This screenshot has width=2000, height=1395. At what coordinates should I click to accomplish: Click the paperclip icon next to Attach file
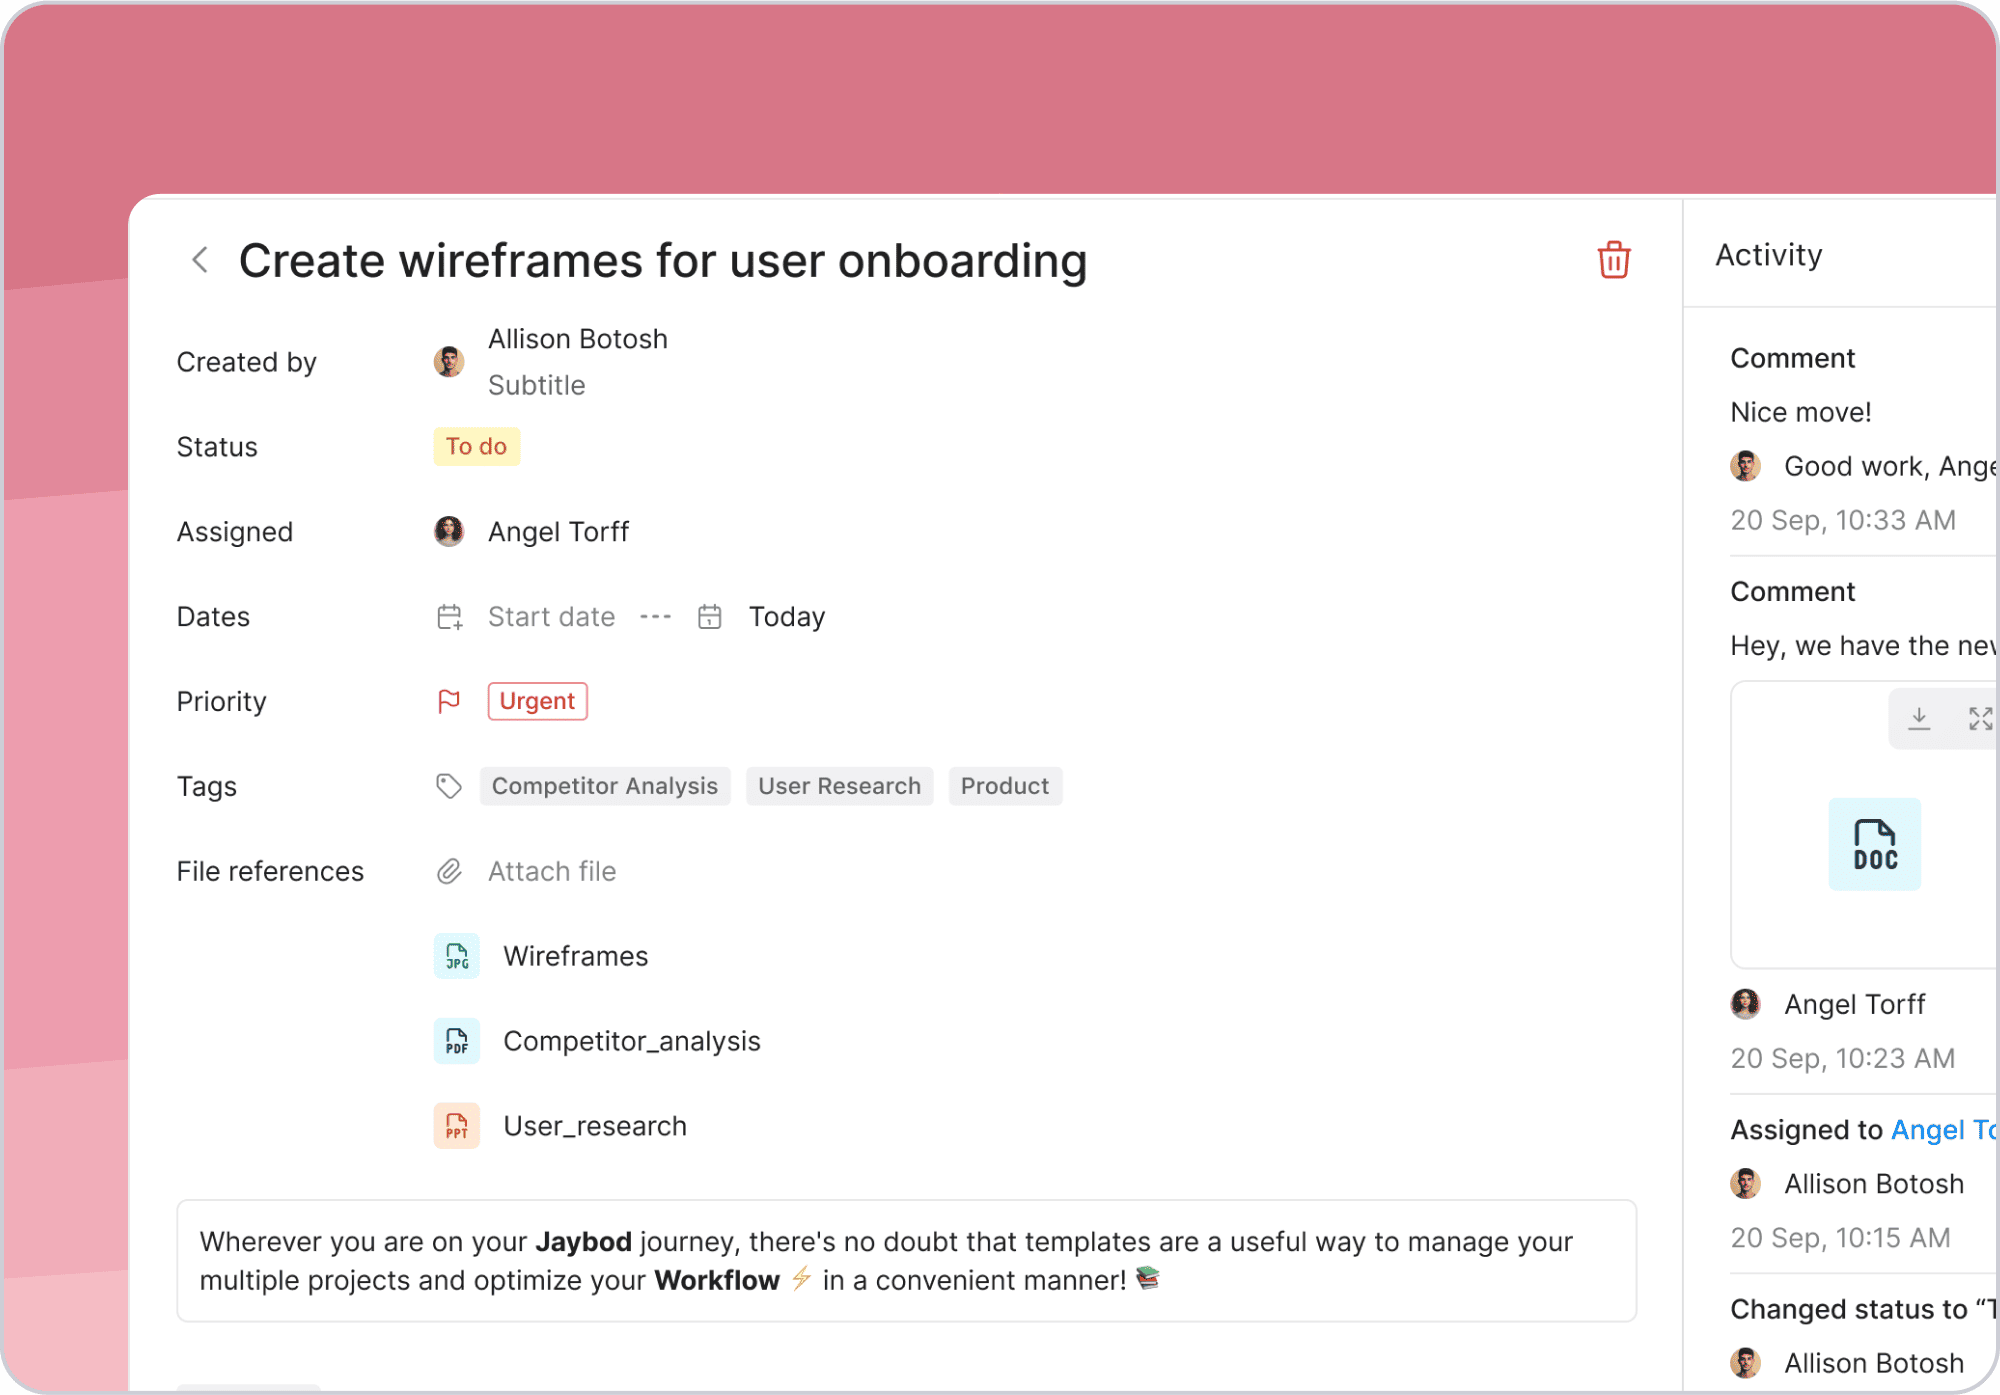pos(449,871)
